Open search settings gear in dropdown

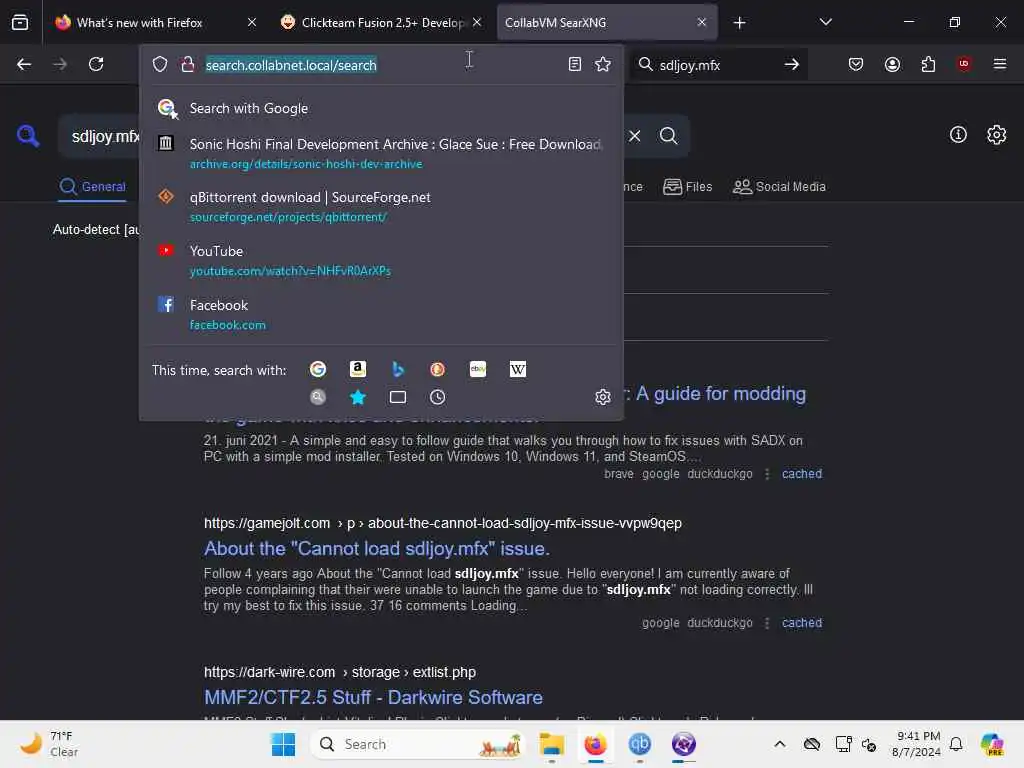[x=603, y=397]
